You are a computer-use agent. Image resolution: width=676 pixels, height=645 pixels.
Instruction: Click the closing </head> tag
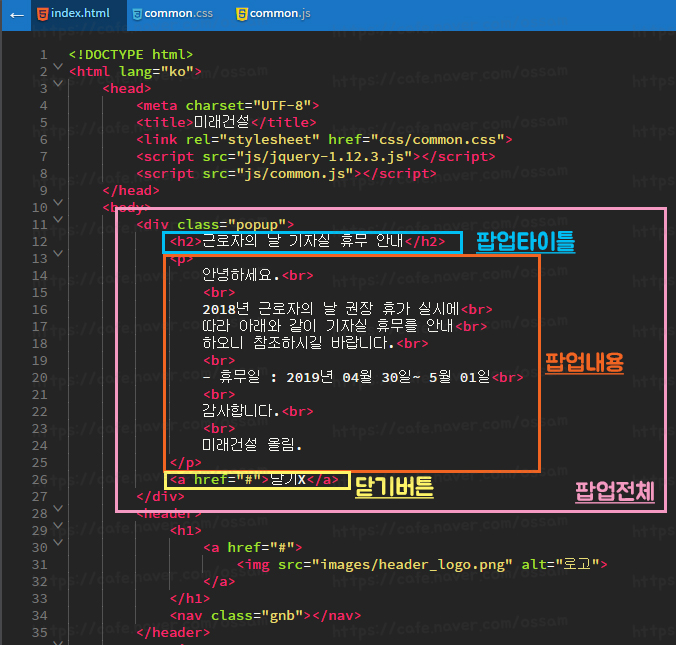coord(131,191)
